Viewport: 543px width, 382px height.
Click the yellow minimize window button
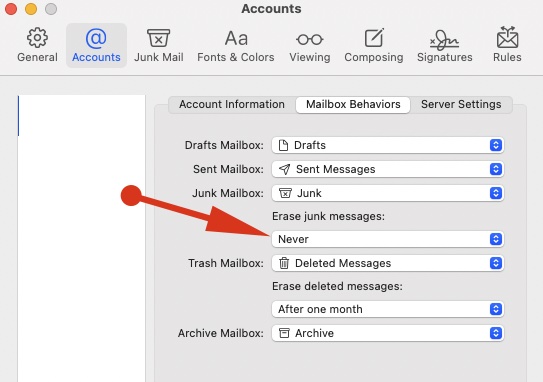31,9
